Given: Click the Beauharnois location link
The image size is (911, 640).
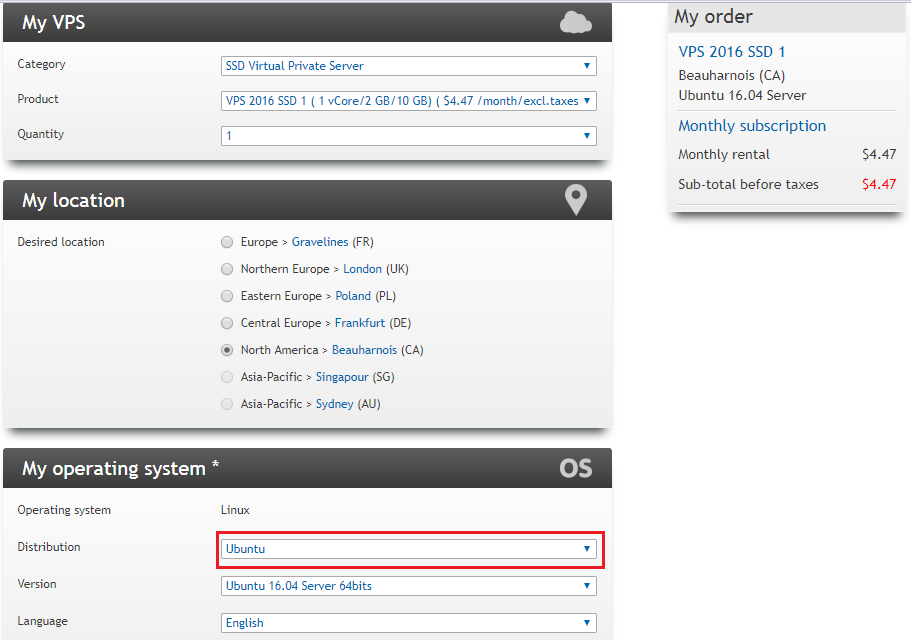Looking at the screenshot, I should (x=364, y=350).
